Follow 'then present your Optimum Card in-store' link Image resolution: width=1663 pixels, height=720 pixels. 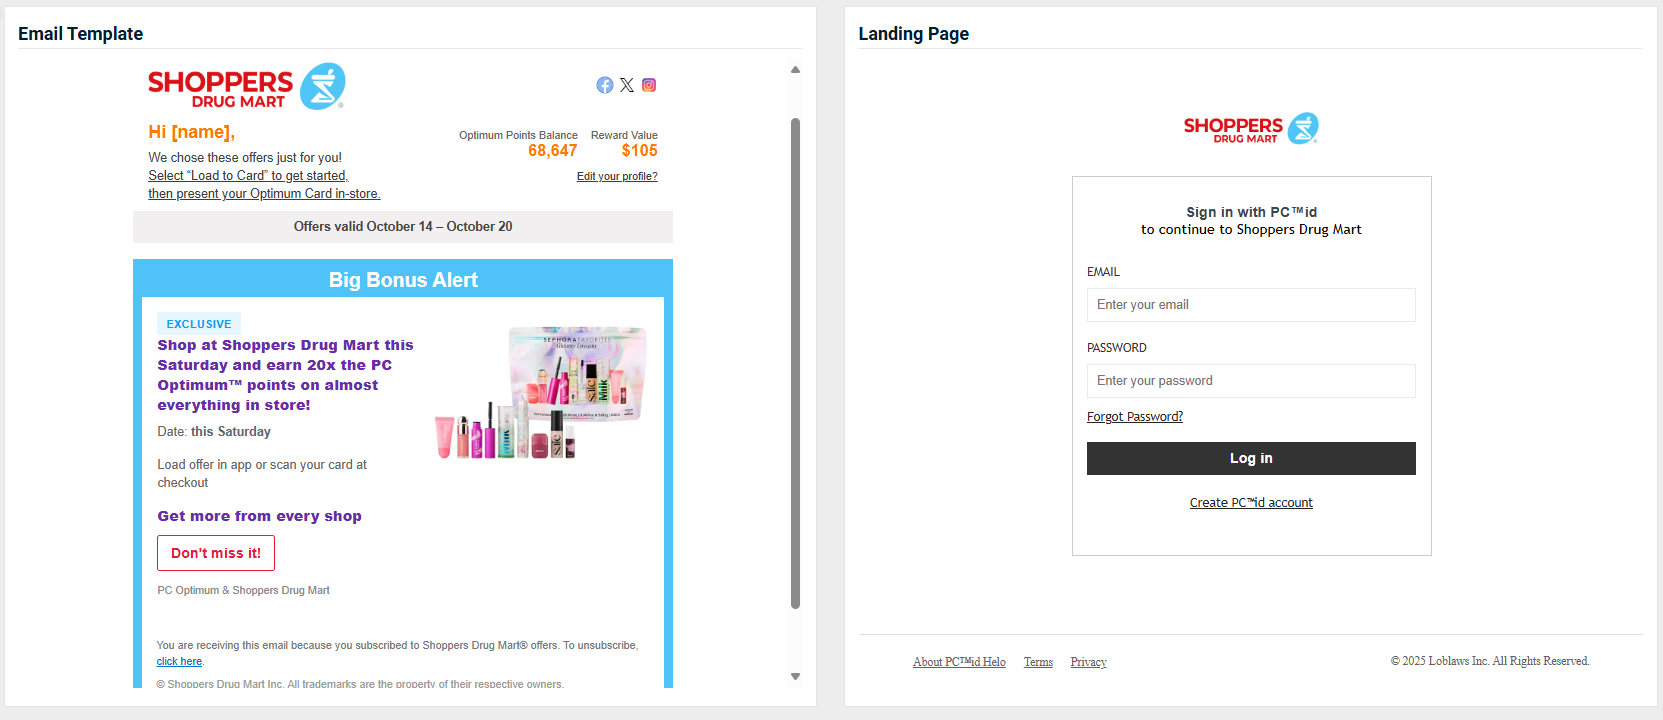(x=264, y=194)
